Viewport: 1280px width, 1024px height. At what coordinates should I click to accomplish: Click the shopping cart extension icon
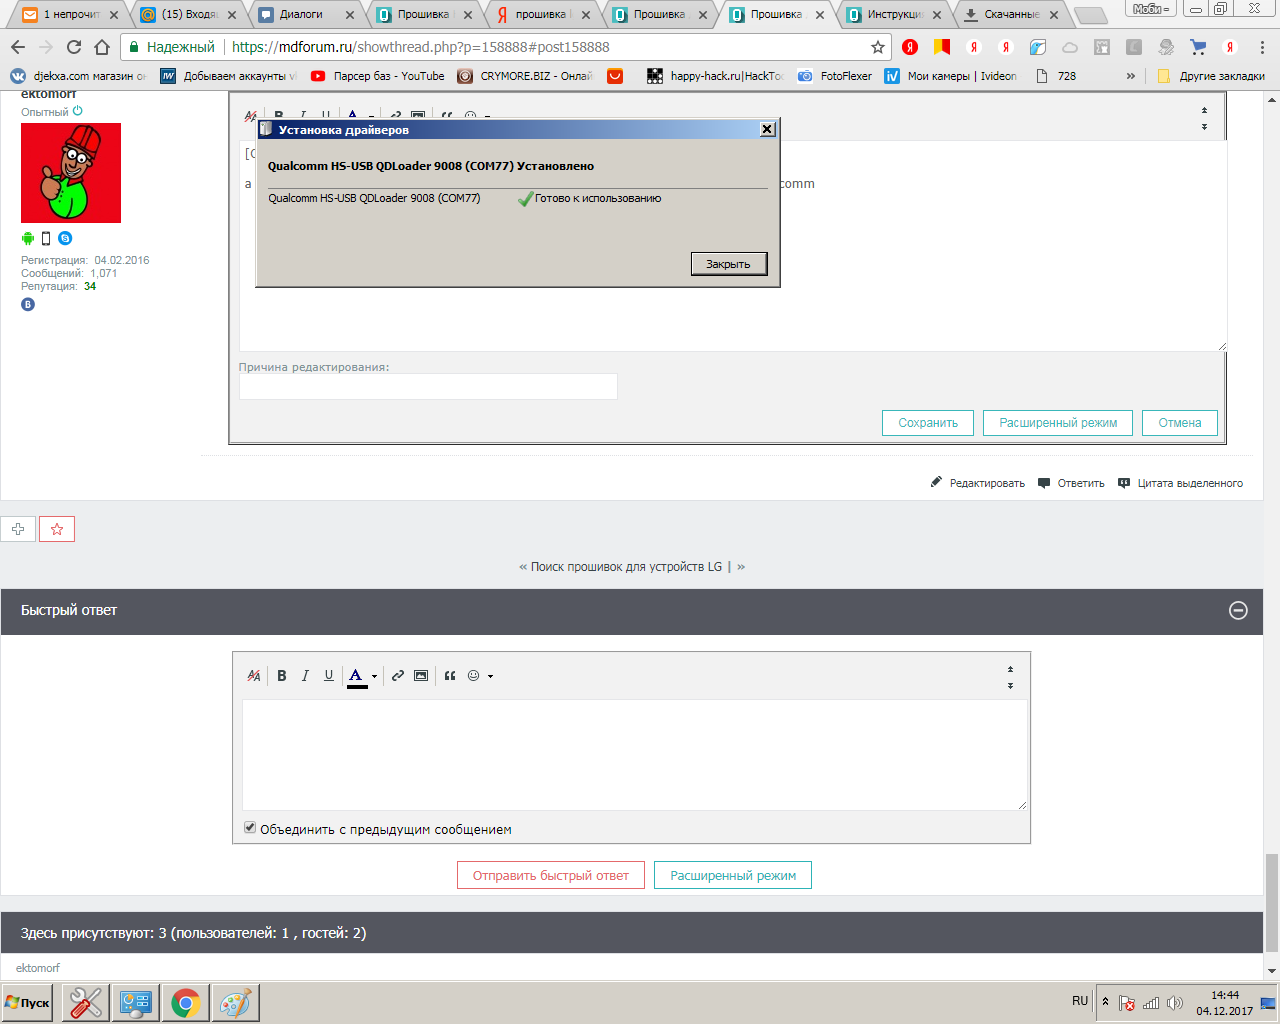pyautogui.click(x=1198, y=47)
